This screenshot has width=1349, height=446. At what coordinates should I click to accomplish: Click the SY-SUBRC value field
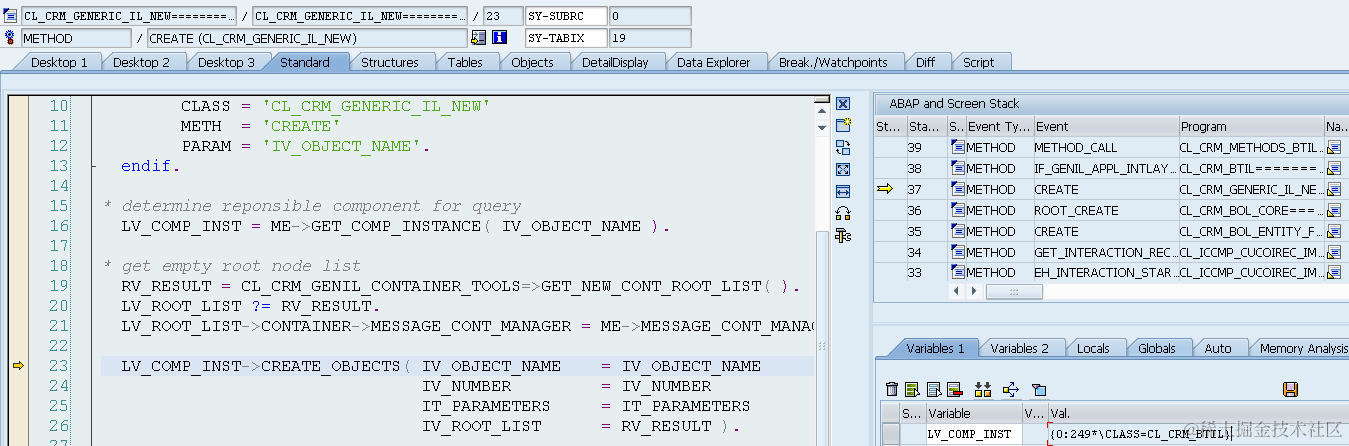(x=650, y=16)
